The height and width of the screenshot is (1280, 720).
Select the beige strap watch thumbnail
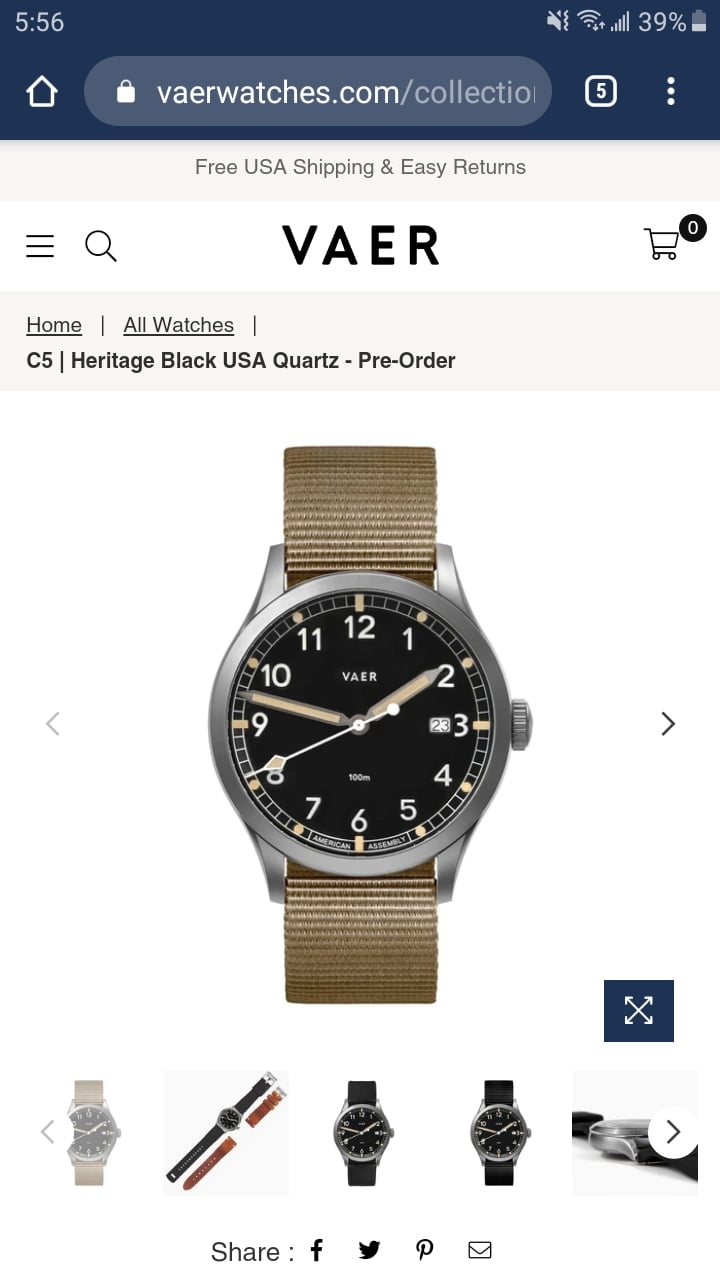(x=90, y=1132)
